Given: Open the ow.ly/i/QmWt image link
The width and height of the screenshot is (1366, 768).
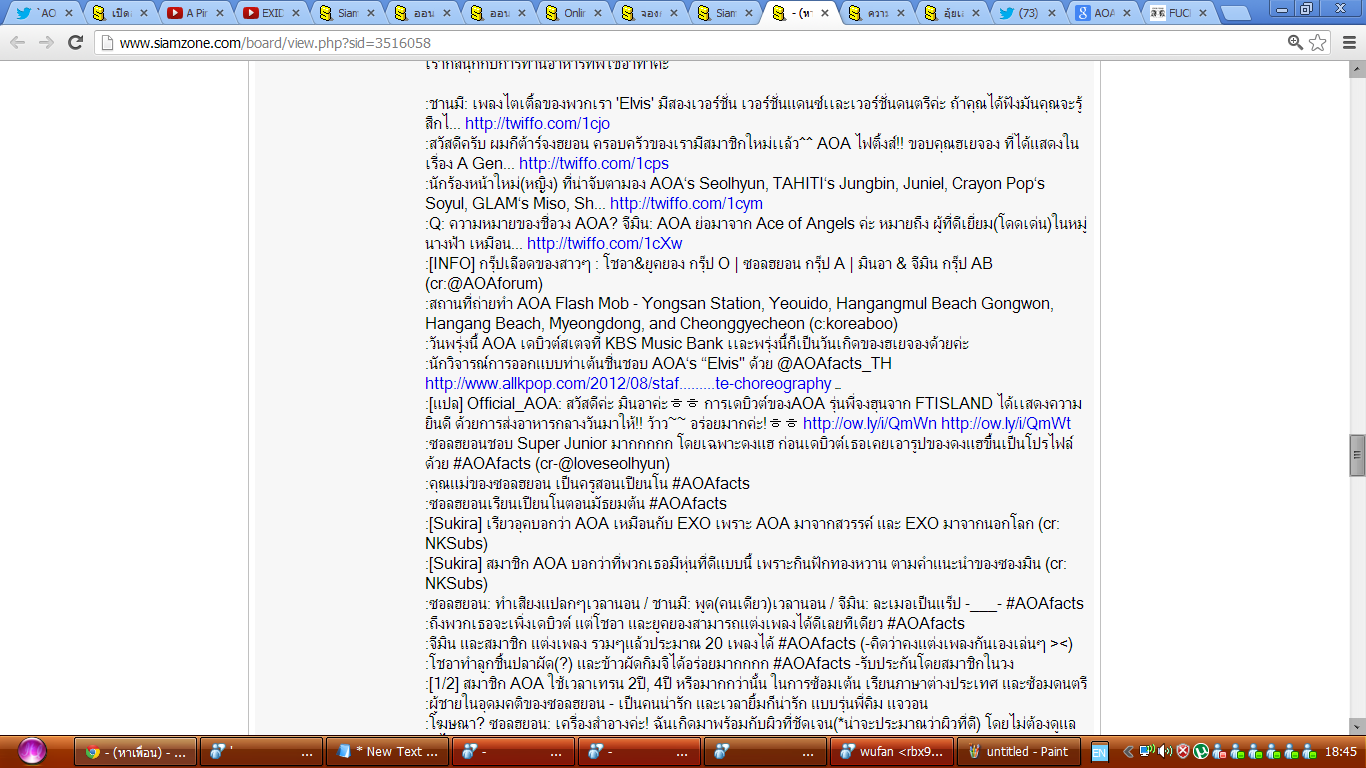Looking at the screenshot, I should 1006,424.
